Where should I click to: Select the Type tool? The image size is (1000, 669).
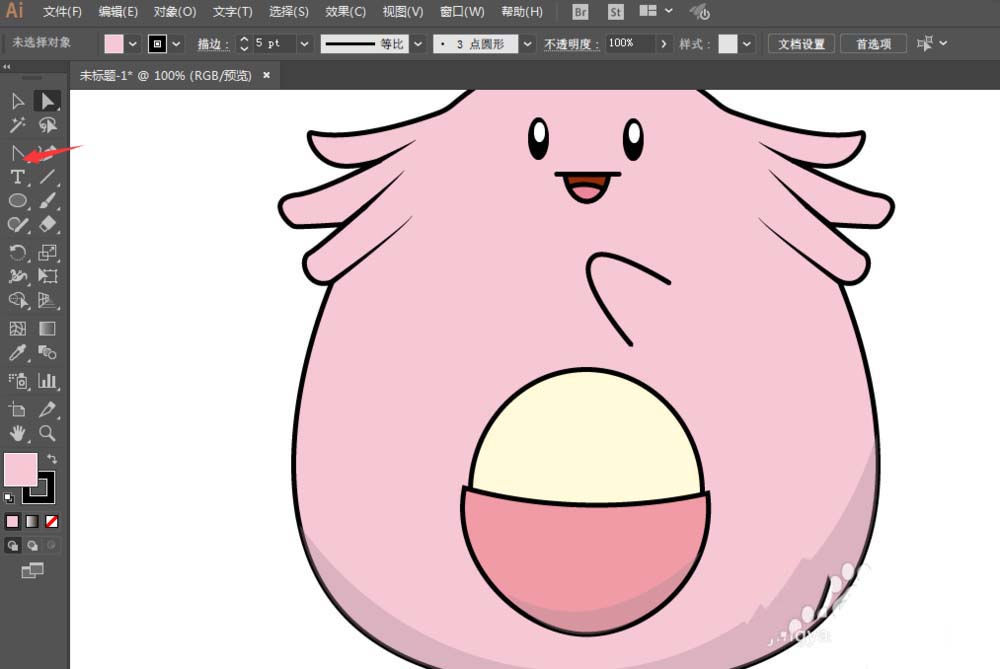(17, 177)
